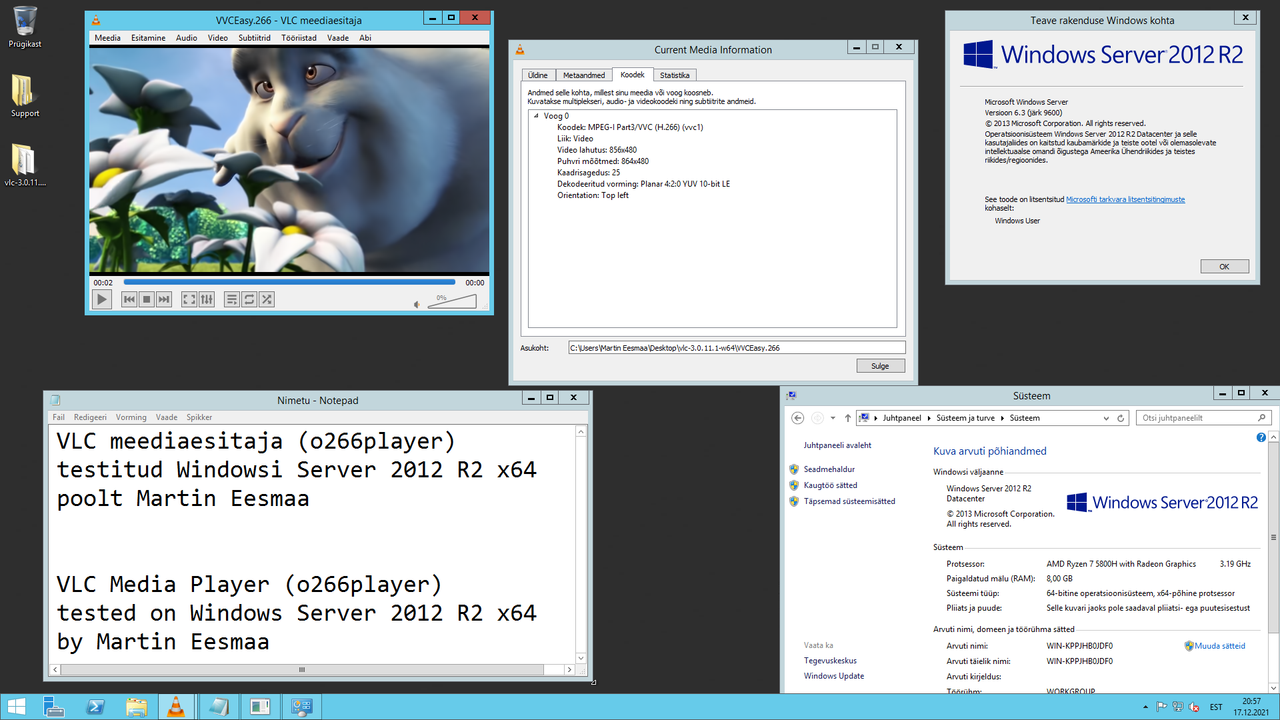The width and height of the screenshot is (1280, 720).
Task: Switch to Statistika tab
Action: point(674,75)
